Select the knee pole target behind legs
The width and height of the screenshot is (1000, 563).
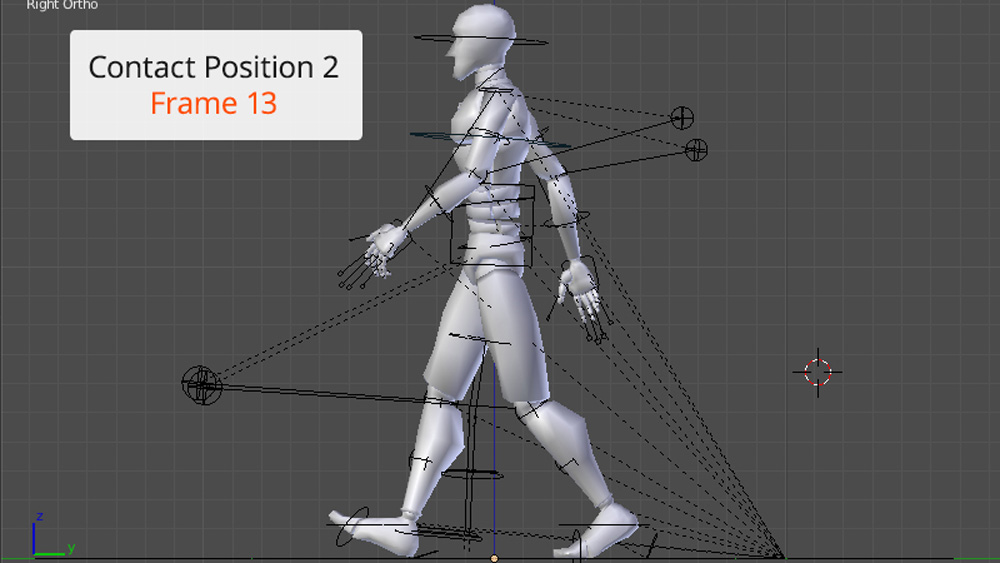(x=201, y=383)
